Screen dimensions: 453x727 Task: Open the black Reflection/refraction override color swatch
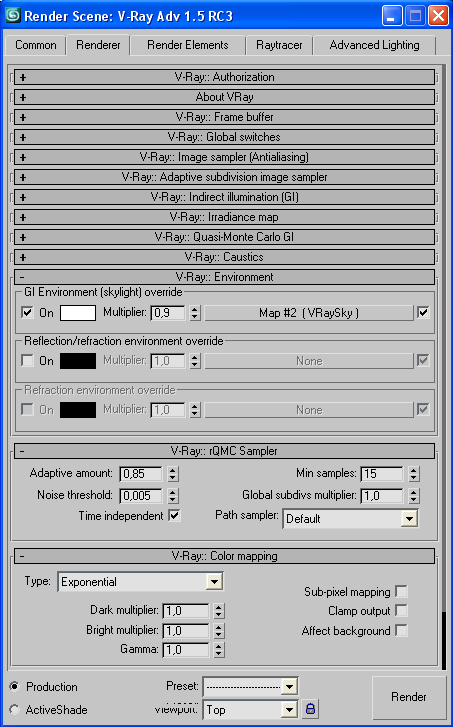(78, 361)
